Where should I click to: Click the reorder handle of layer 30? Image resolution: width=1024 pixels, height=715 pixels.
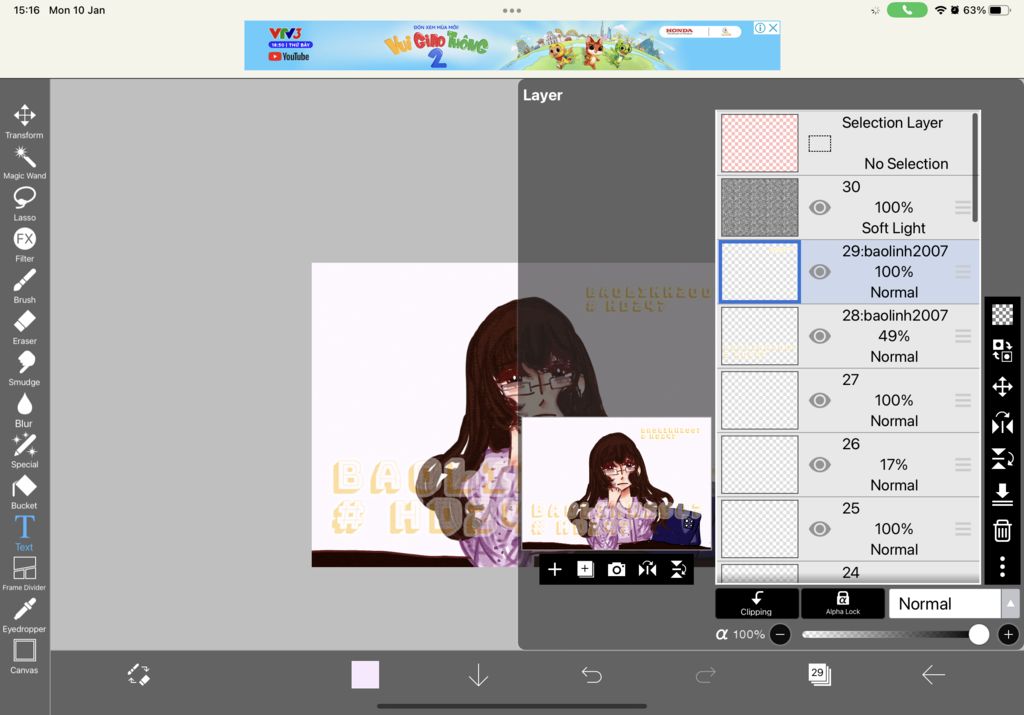click(963, 208)
